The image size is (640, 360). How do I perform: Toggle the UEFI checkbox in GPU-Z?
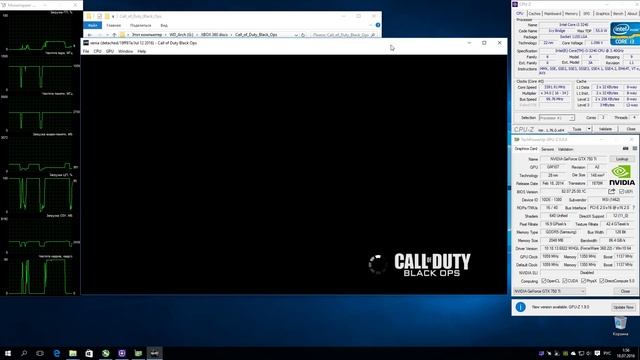(621, 191)
